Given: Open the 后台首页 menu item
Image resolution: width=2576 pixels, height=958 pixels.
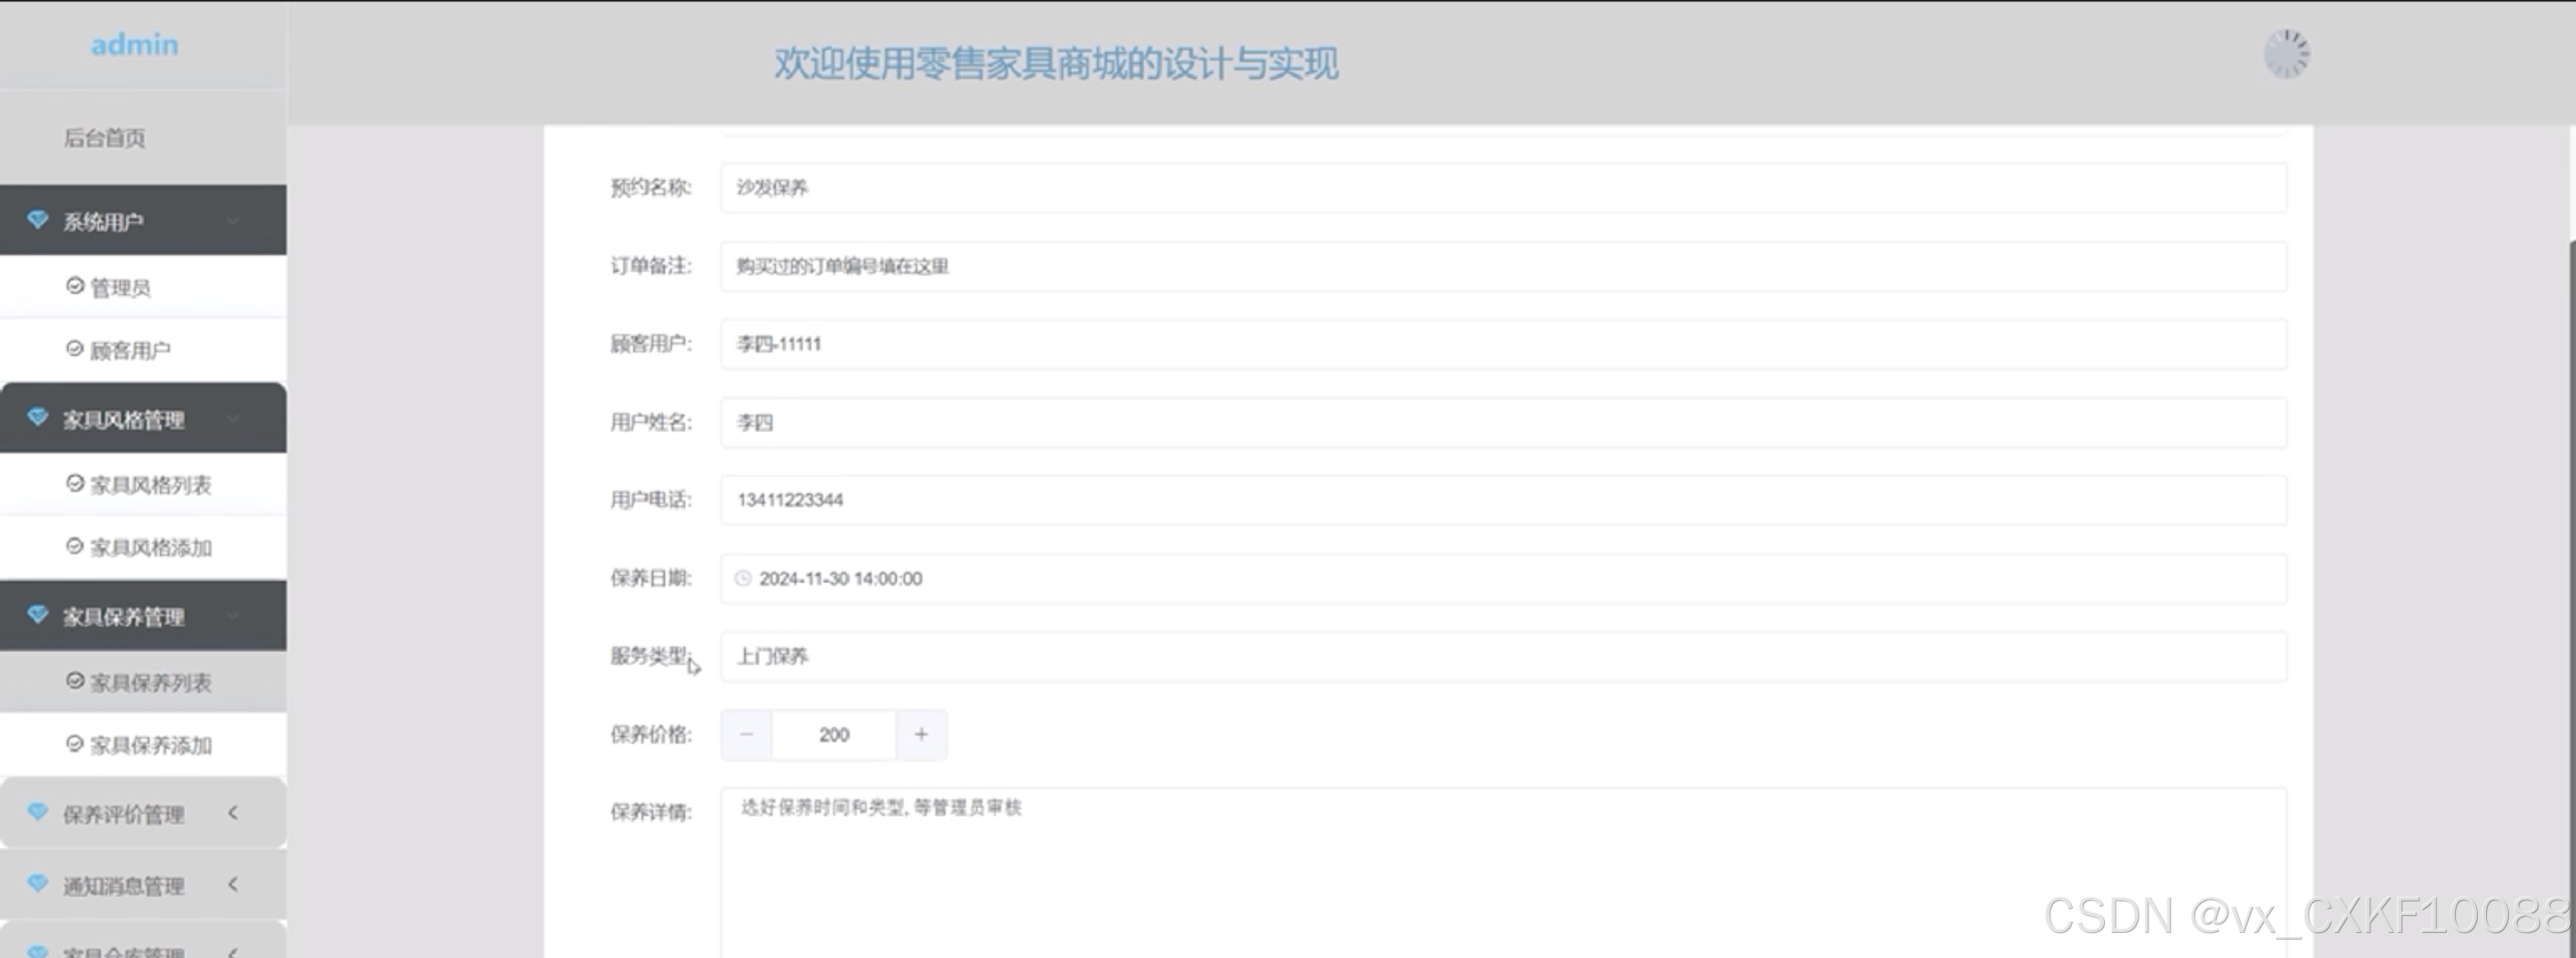Looking at the screenshot, I should [105, 138].
